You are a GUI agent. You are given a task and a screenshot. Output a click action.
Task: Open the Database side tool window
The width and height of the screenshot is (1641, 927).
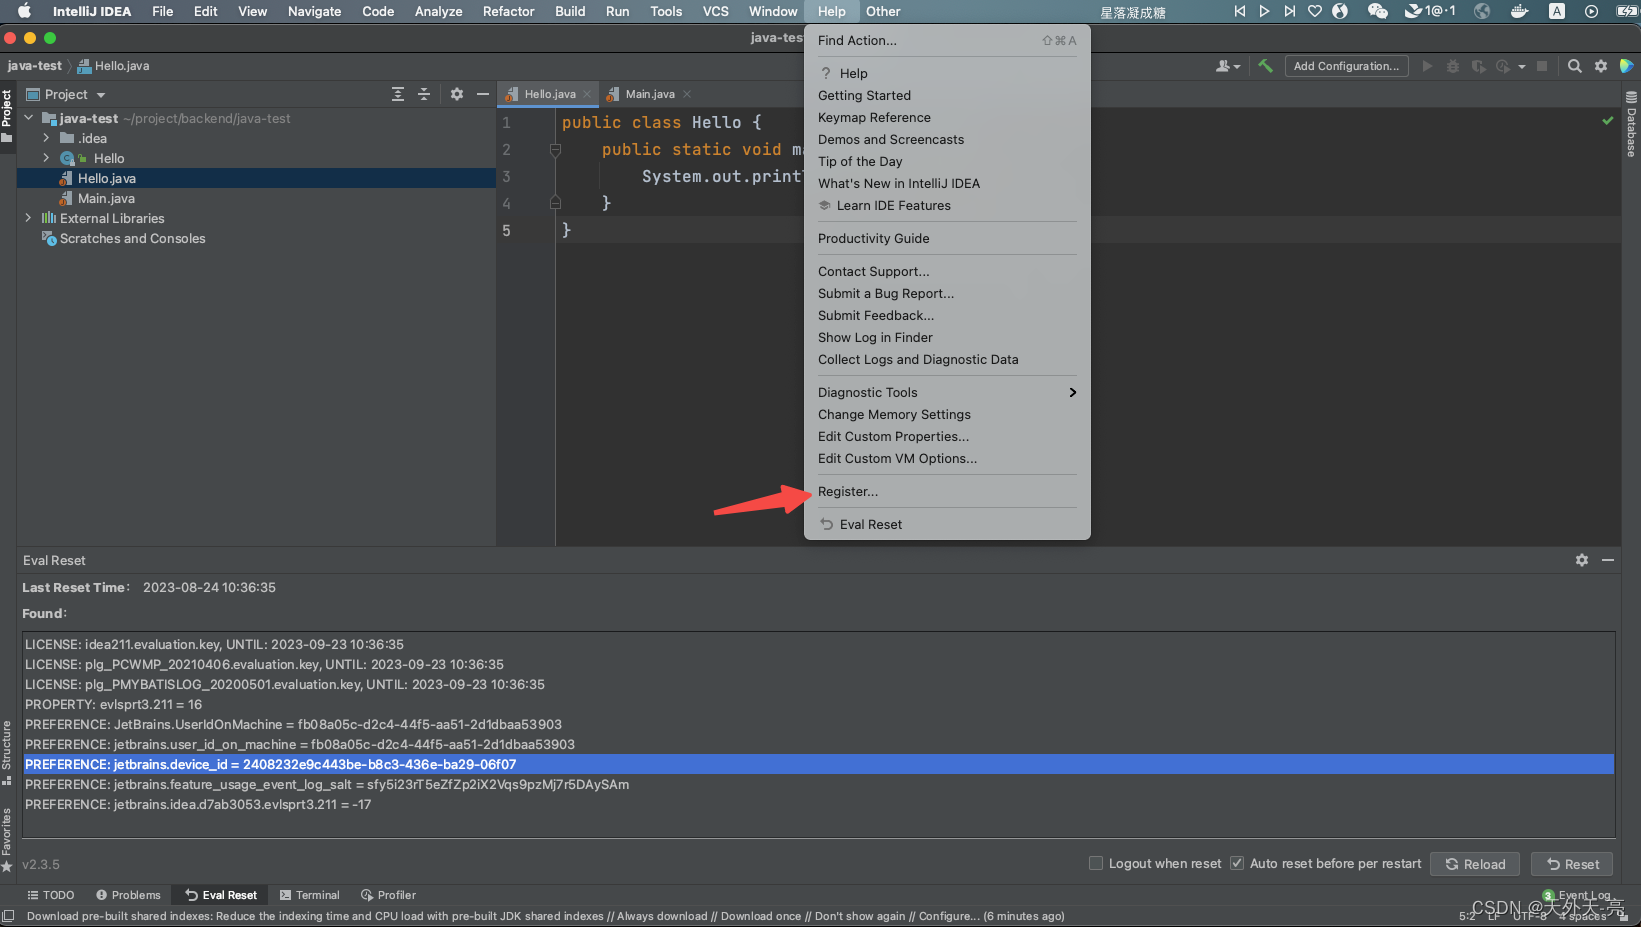[1631, 124]
